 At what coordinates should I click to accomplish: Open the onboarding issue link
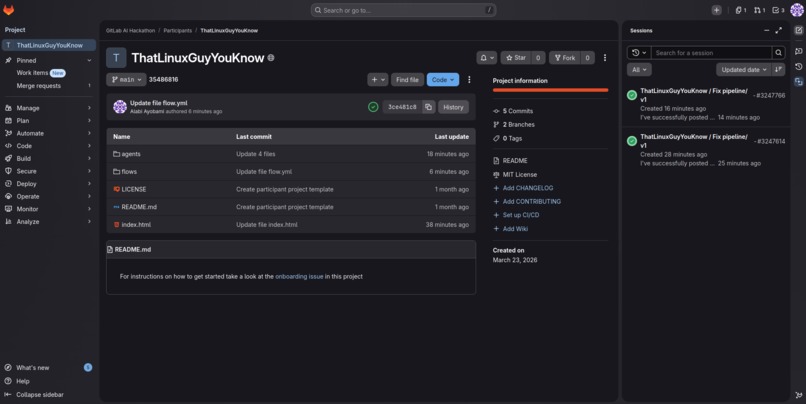299,277
